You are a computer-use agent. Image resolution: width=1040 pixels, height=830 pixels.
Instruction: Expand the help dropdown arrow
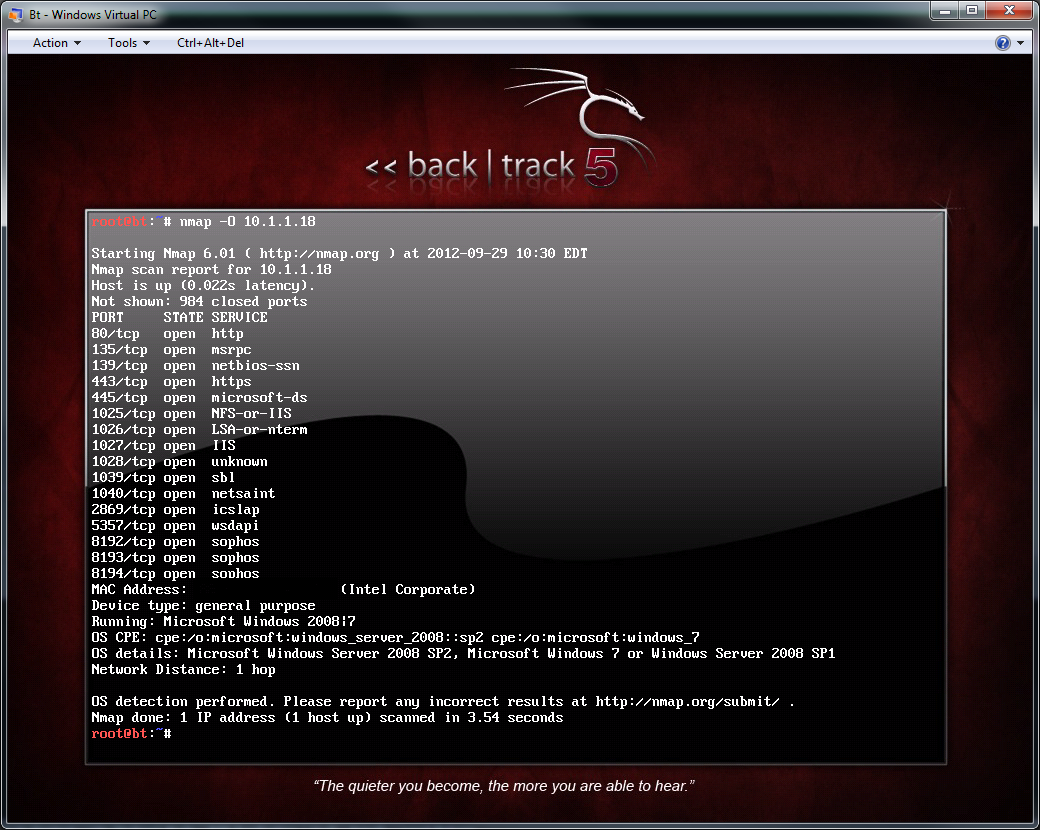pyautogui.click(x=1020, y=43)
